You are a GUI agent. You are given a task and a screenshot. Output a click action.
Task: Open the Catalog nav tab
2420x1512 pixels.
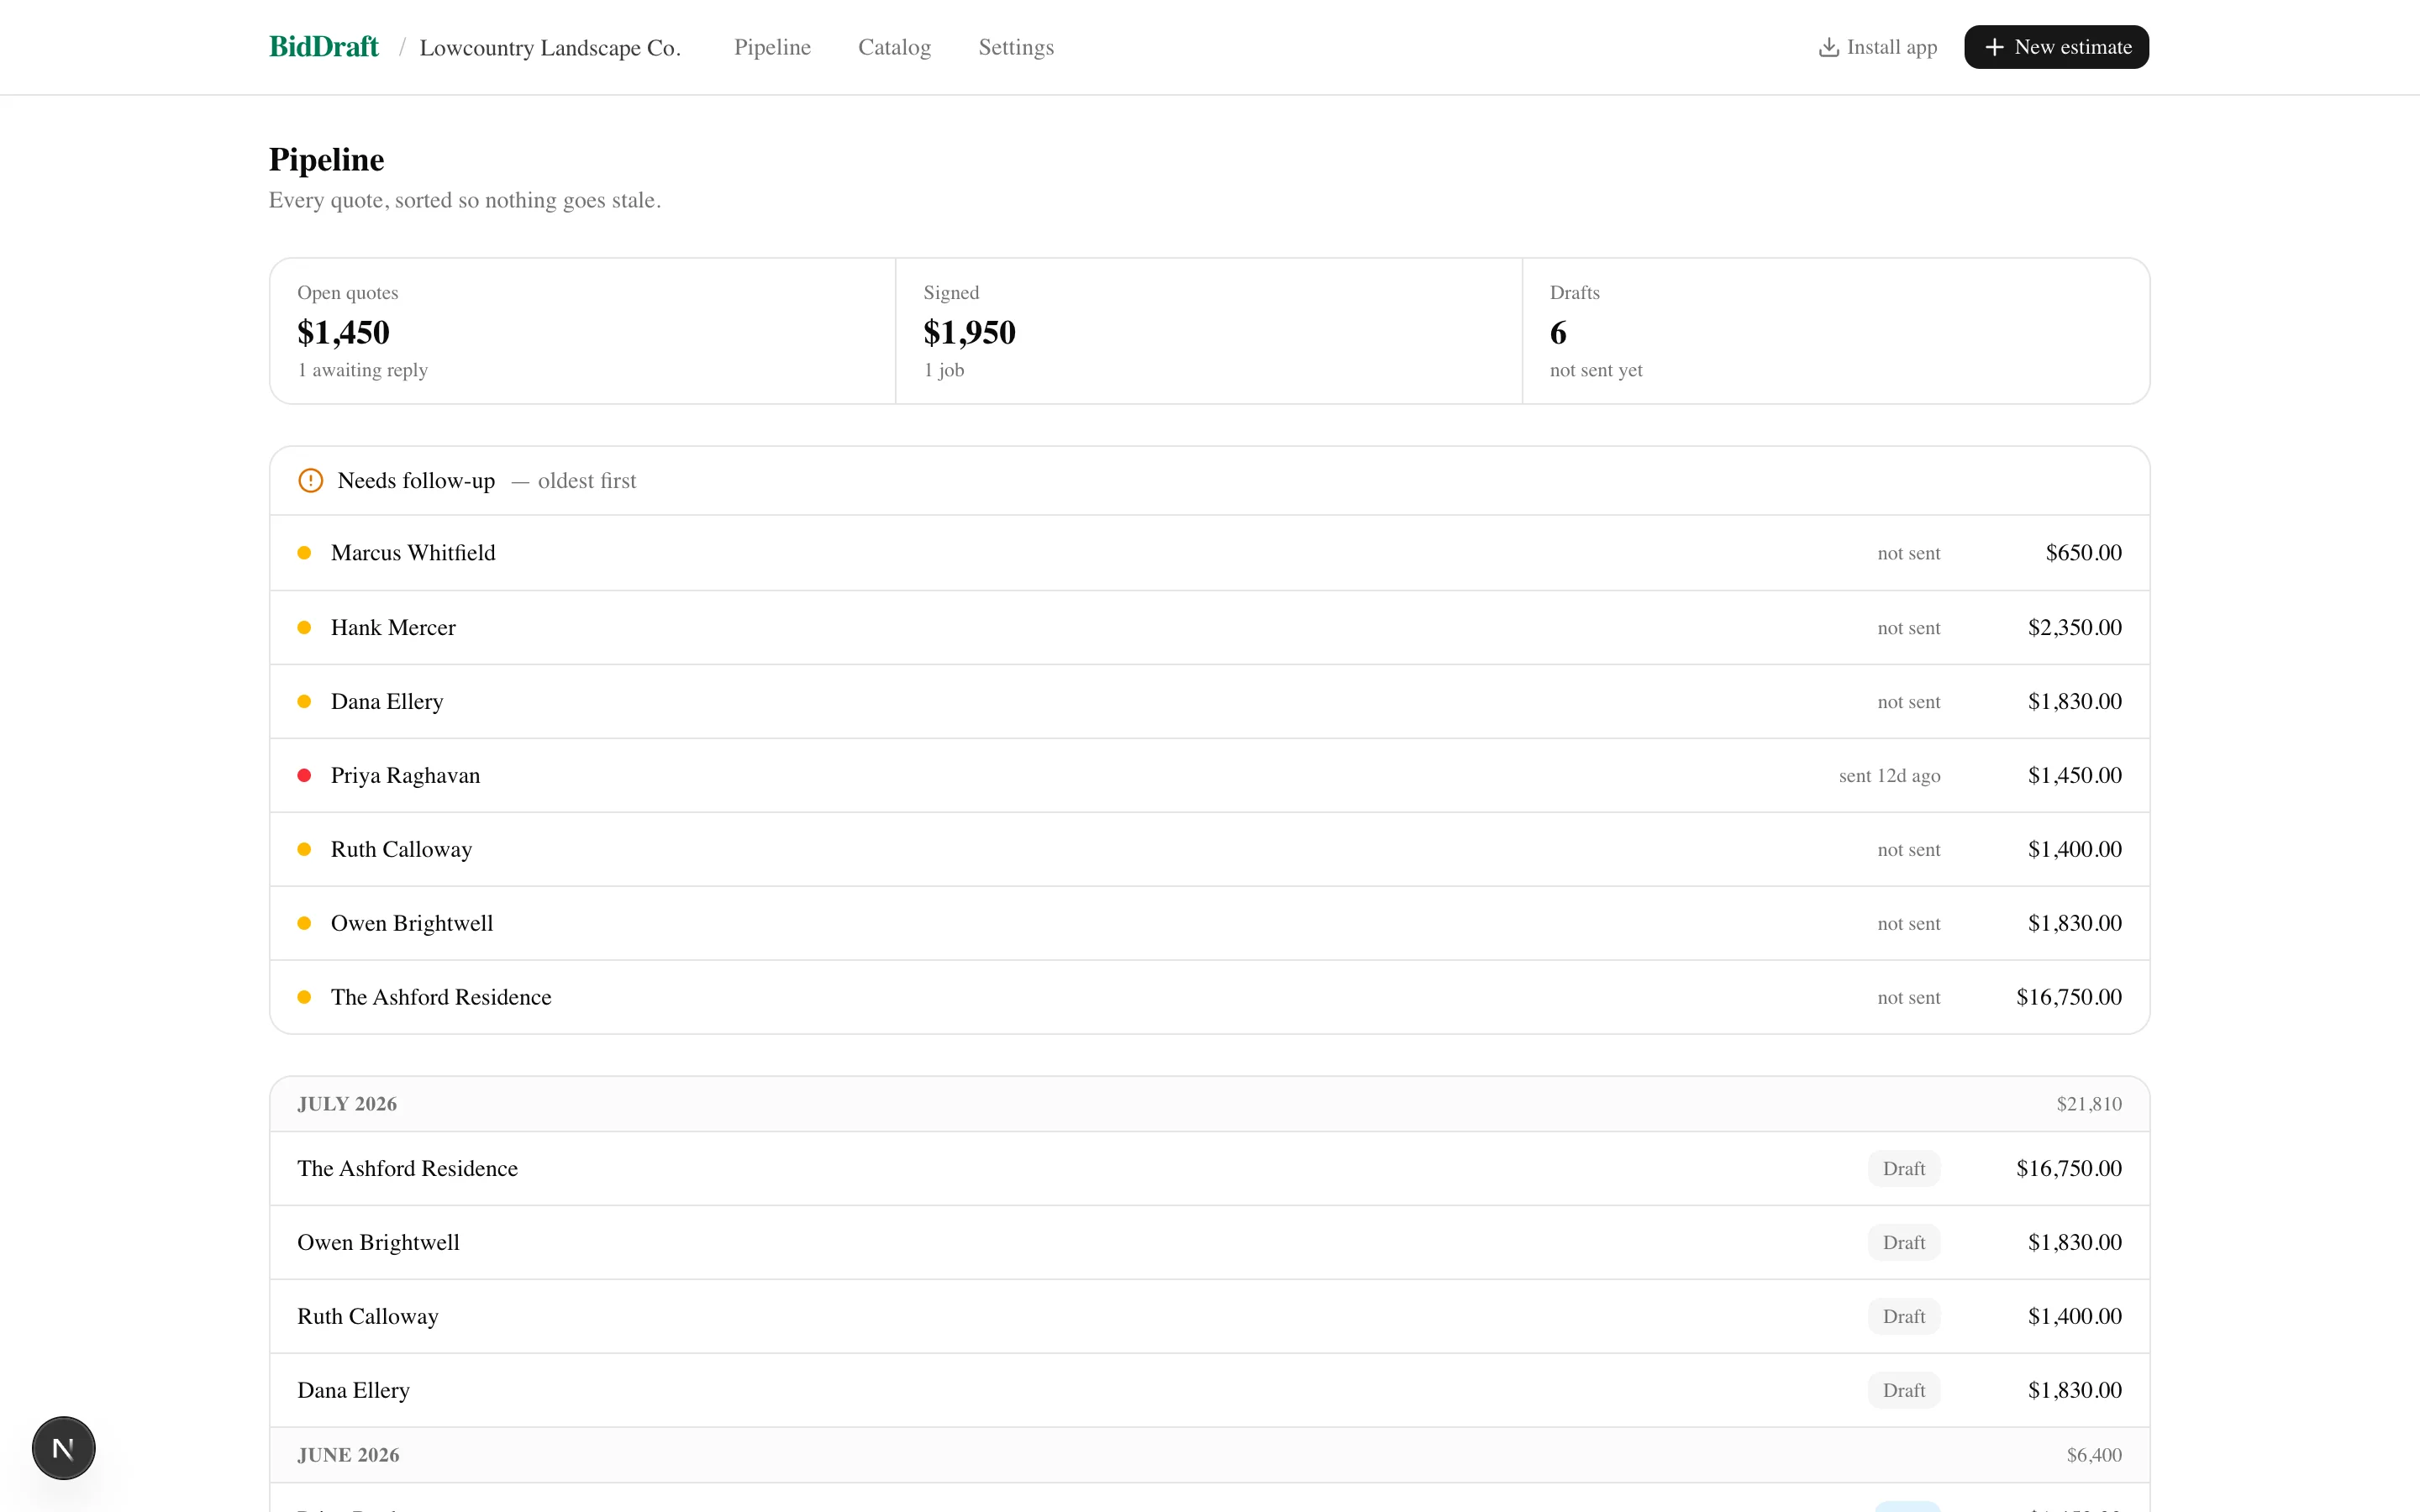click(x=894, y=47)
